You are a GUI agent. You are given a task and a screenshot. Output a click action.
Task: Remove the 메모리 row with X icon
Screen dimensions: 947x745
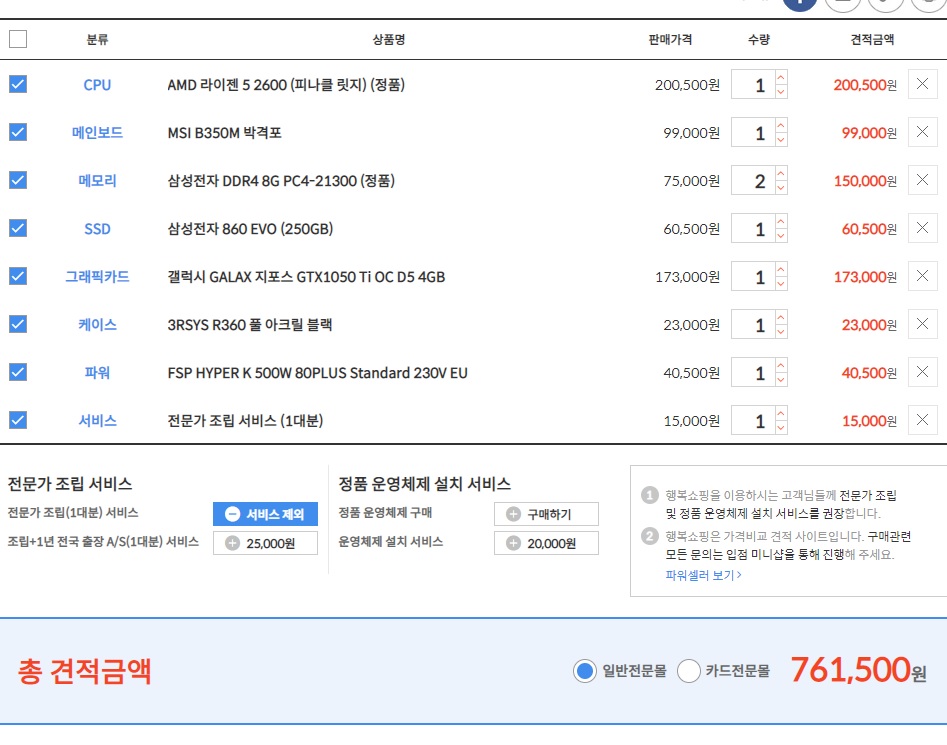click(922, 180)
